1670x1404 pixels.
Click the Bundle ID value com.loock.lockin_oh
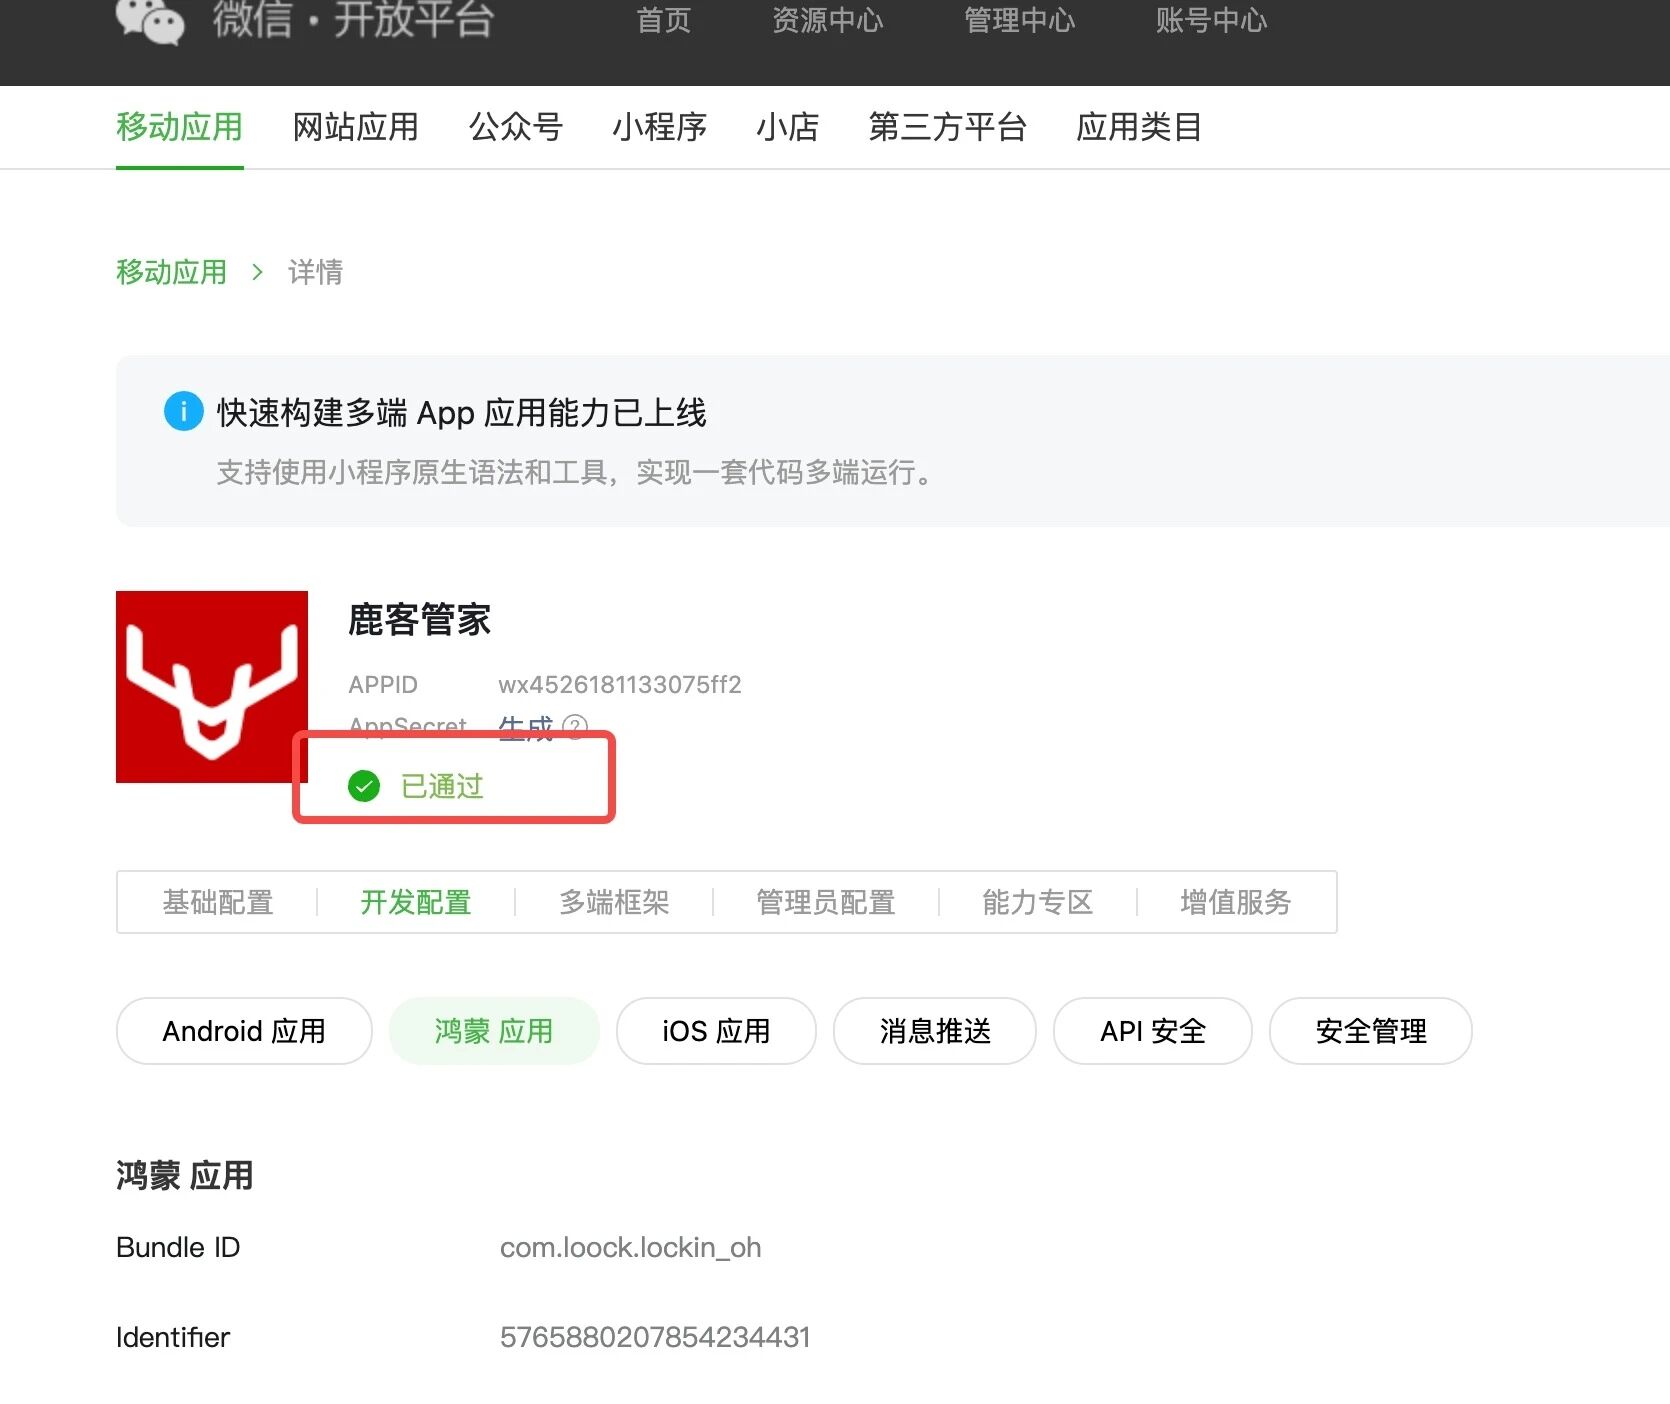(x=630, y=1248)
